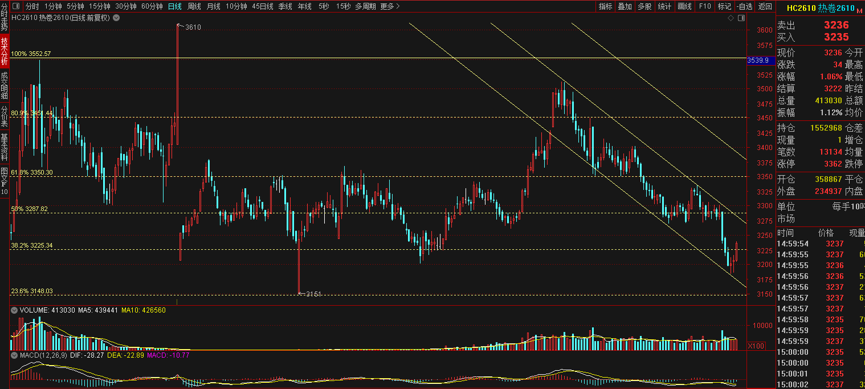Viewport: 865px width, 389px height.
Task: Click the 61.8% 3350.30 Fibonacci label
Action: [32, 173]
